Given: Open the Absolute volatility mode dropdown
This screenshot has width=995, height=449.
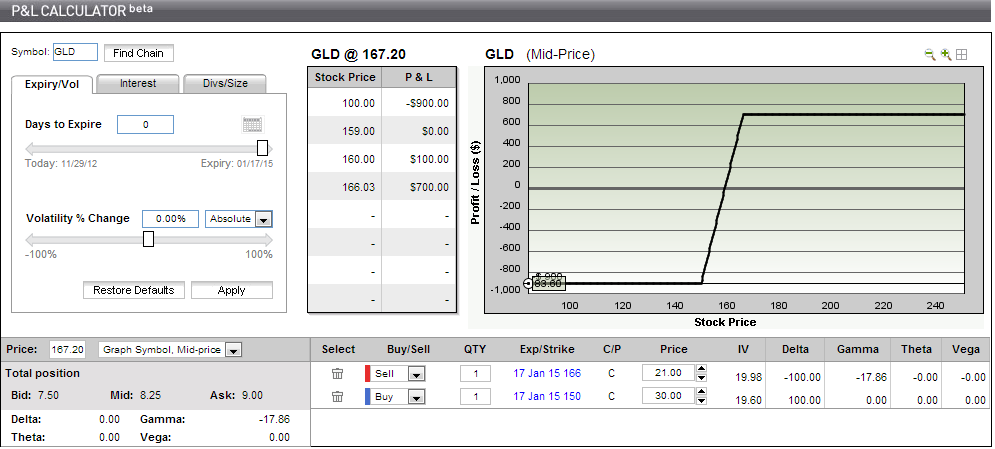Looking at the screenshot, I should pos(263,219).
